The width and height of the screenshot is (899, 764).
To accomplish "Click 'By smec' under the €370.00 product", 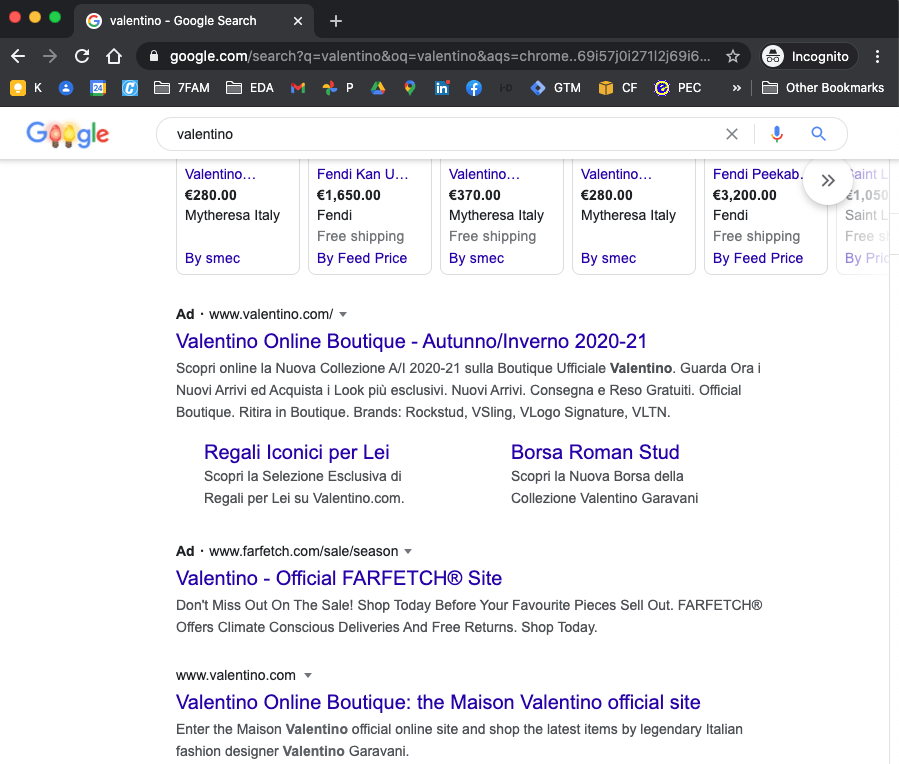I will click(476, 258).
